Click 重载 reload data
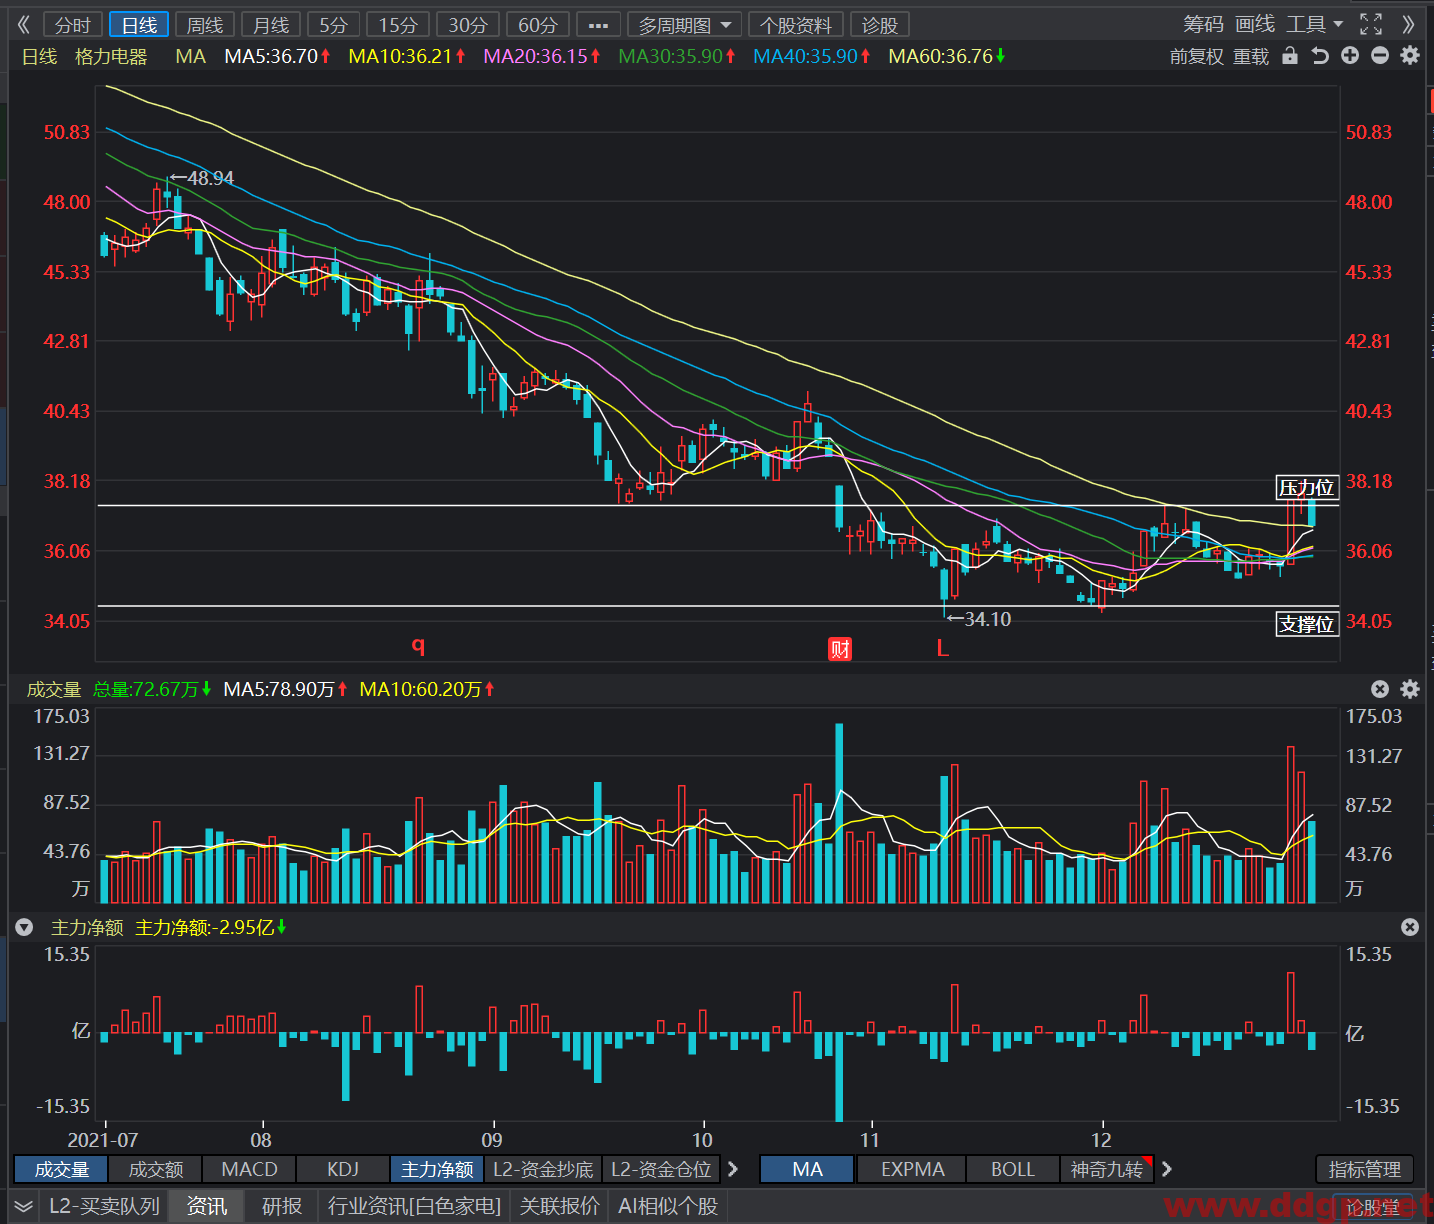This screenshot has width=1434, height=1224. coord(1251,57)
